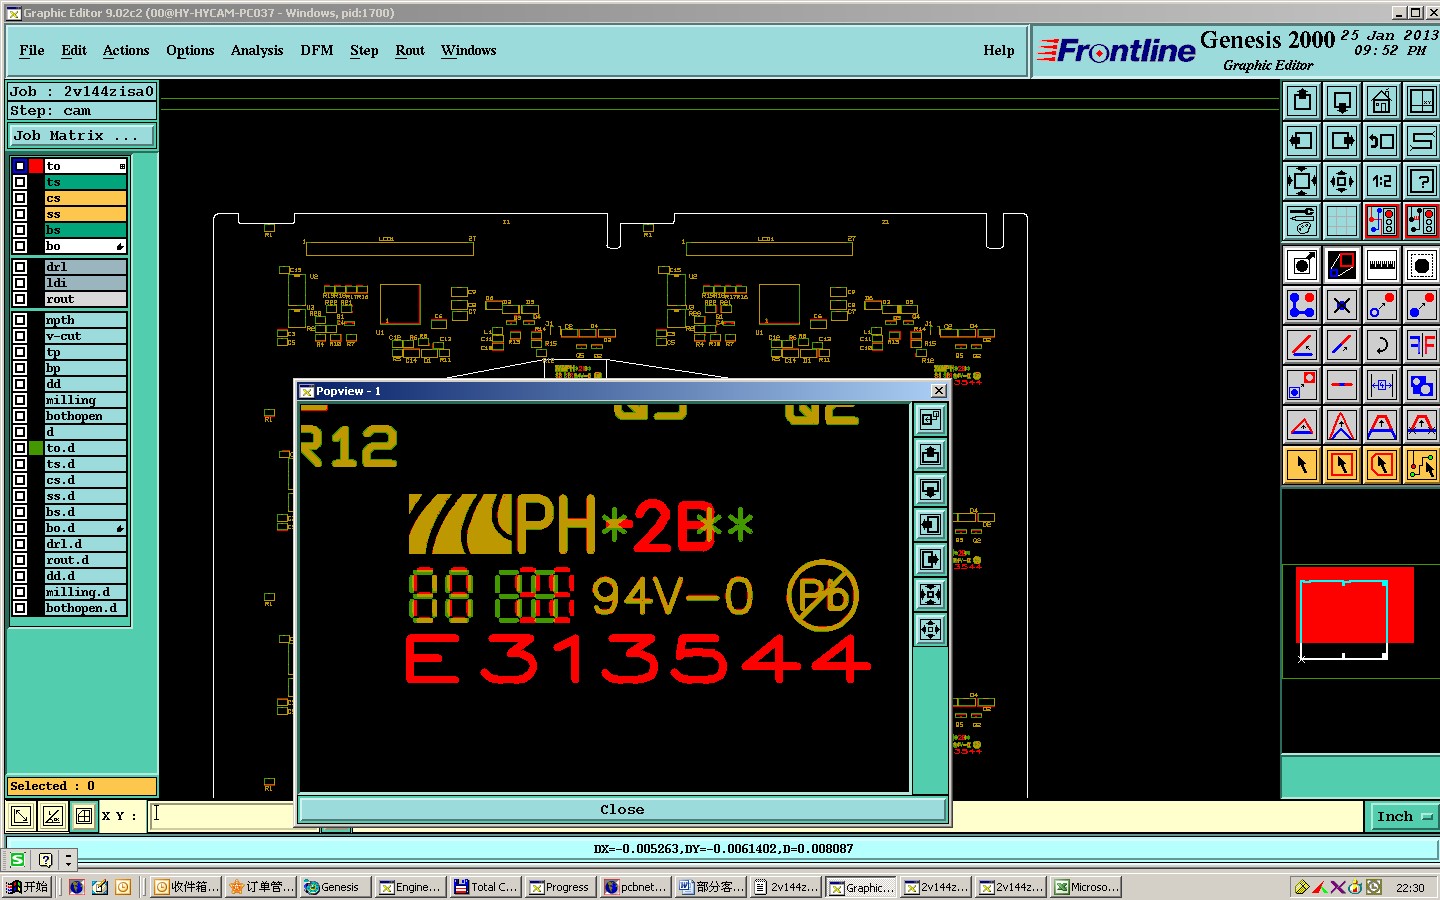Click the Total C... taskbar button
Screen dimensions: 1440x900
(x=485, y=887)
